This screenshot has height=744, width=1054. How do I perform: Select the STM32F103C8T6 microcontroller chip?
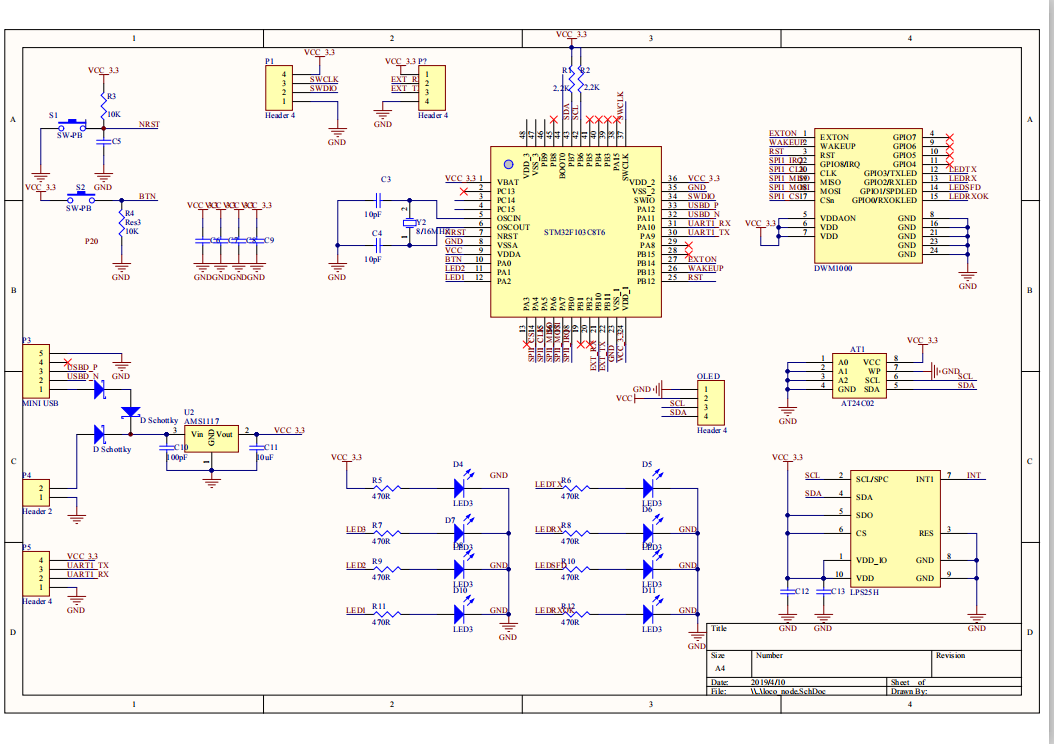[575, 232]
